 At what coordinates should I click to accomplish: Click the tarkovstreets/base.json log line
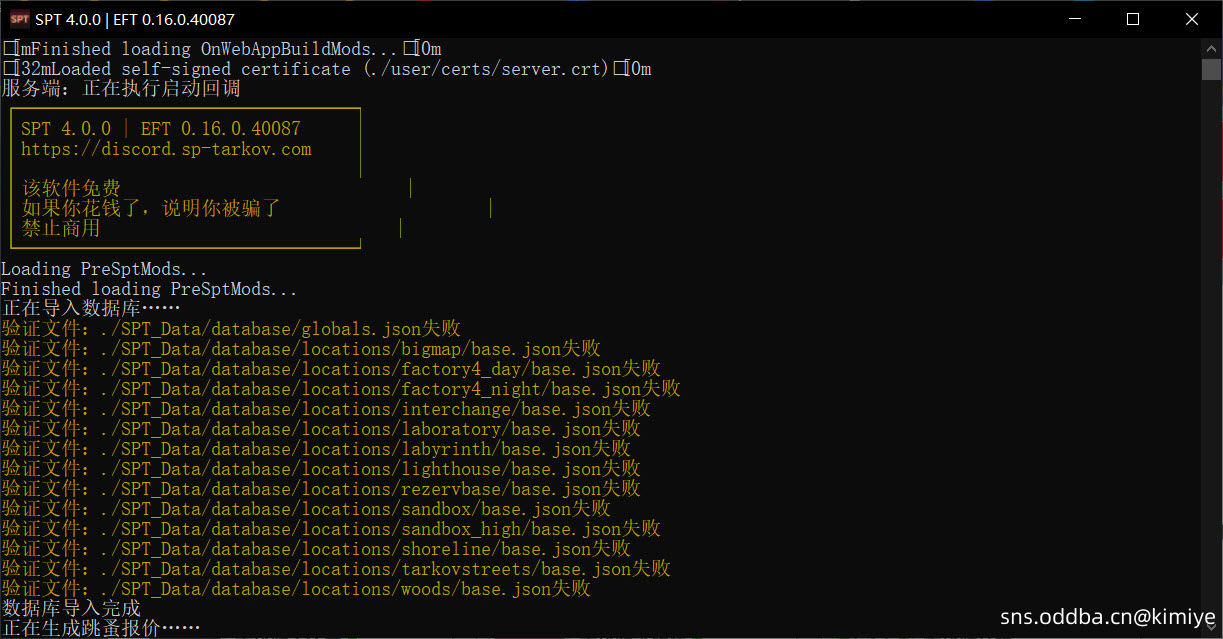coord(335,569)
